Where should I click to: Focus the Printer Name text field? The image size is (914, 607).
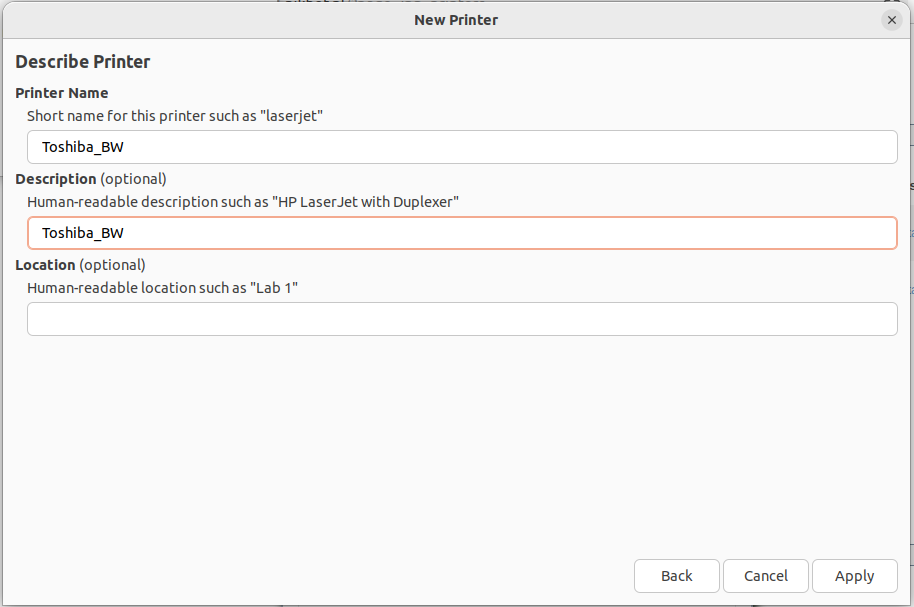pos(462,147)
